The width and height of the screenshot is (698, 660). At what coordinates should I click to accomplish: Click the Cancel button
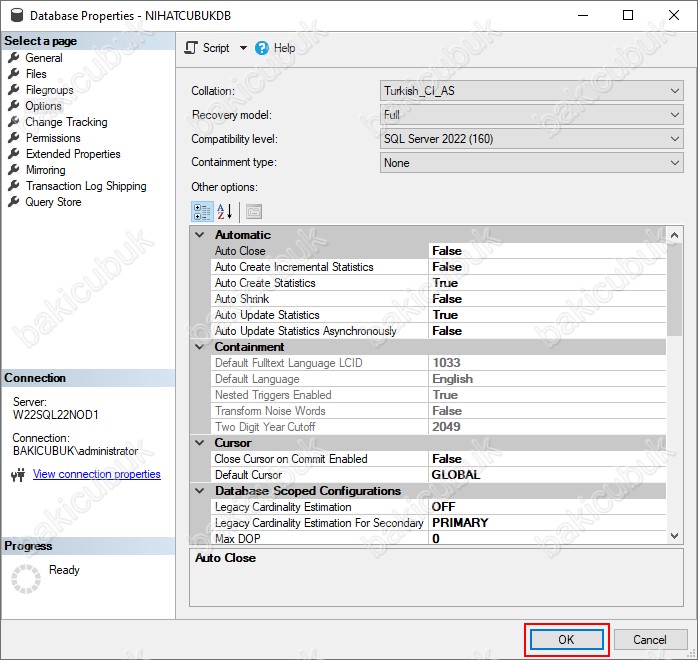[x=650, y=640]
